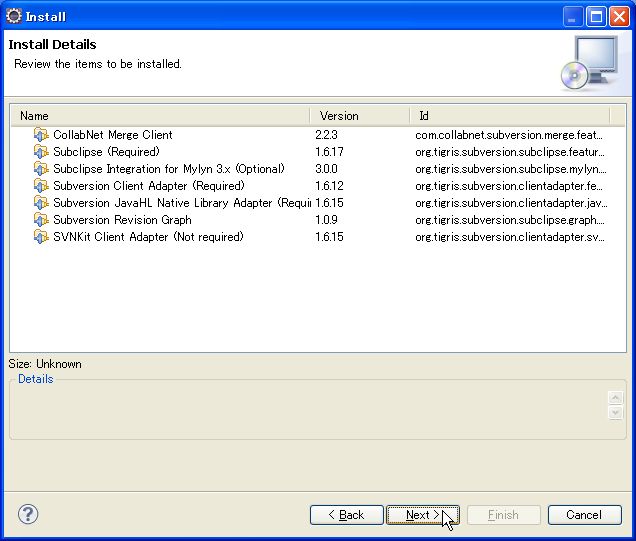
Task: Minimize the Install window
Action: [x=572, y=17]
